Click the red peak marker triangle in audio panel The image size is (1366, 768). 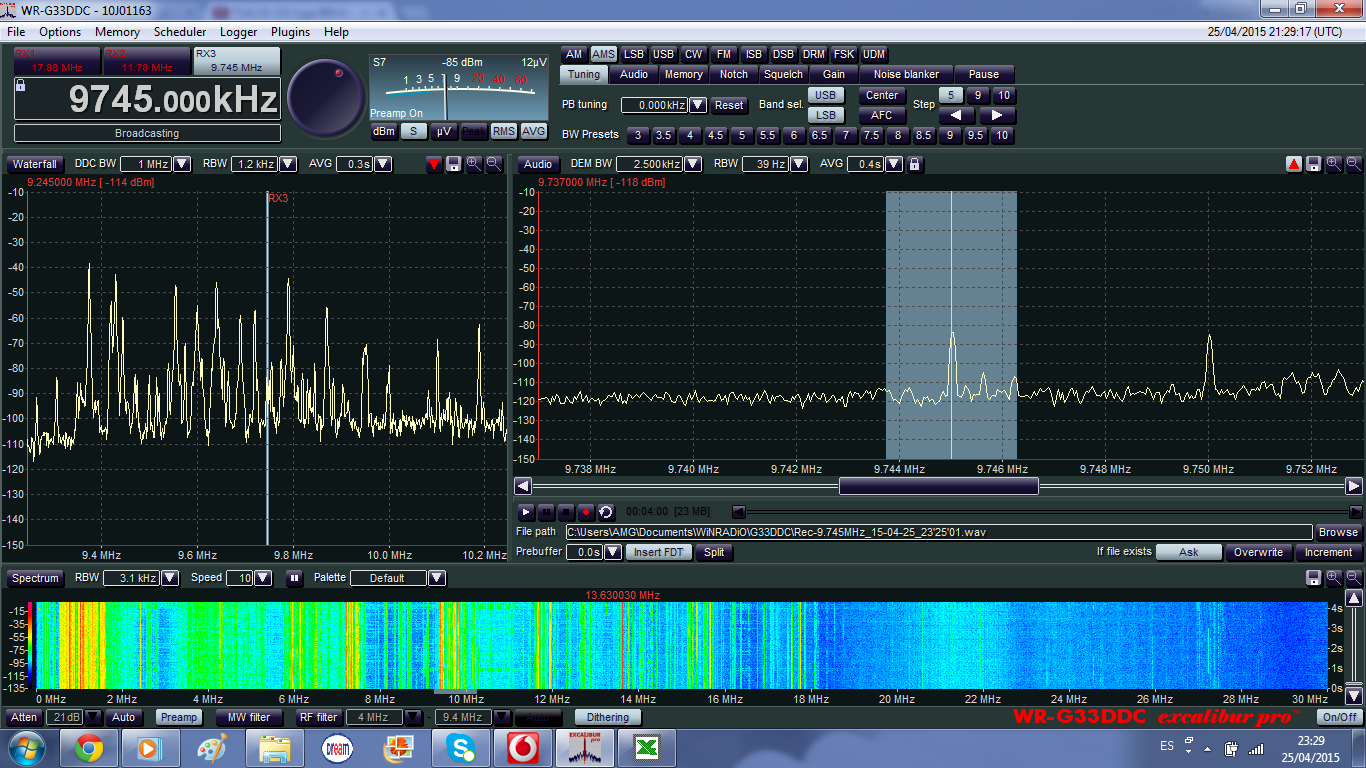coord(1294,164)
